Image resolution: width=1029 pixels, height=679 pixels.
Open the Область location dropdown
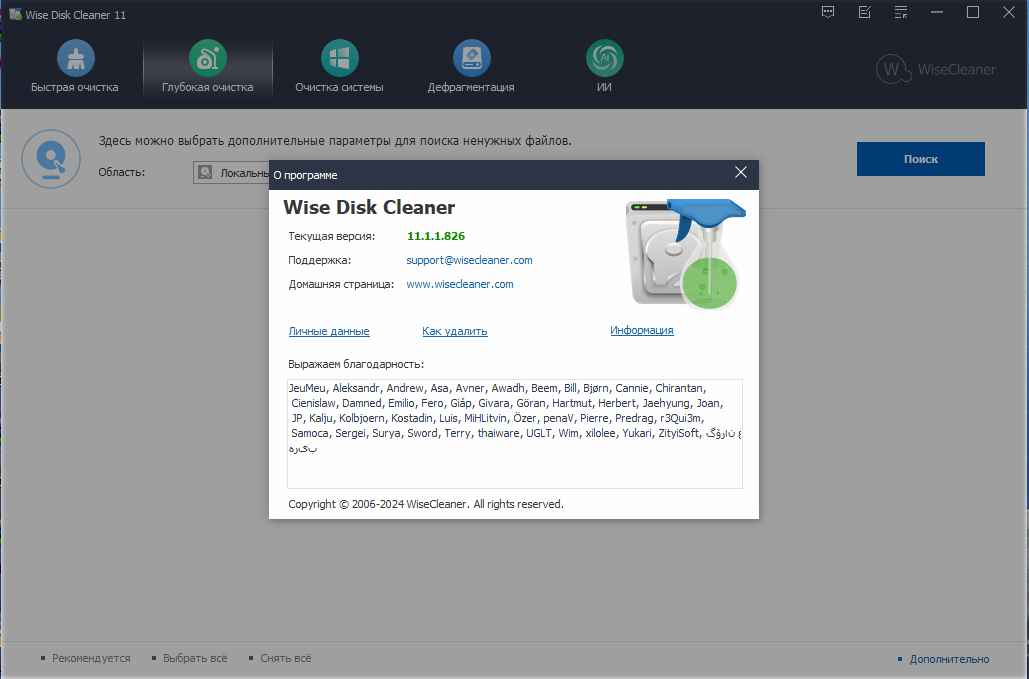pos(231,173)
